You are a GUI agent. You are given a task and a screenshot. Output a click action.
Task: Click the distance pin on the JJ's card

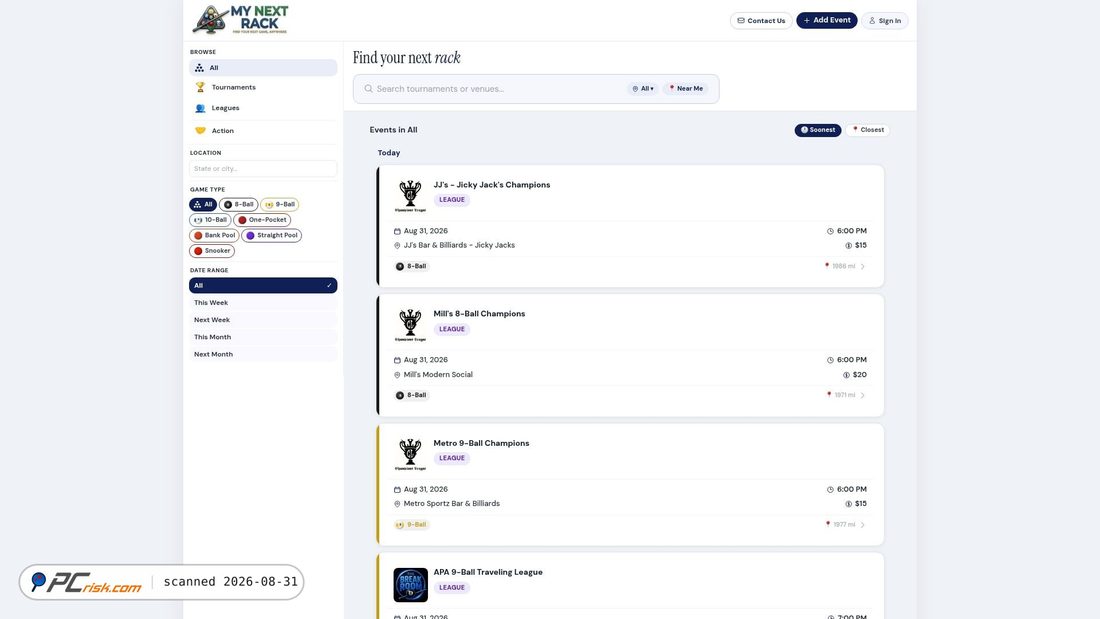pos(826,266)
